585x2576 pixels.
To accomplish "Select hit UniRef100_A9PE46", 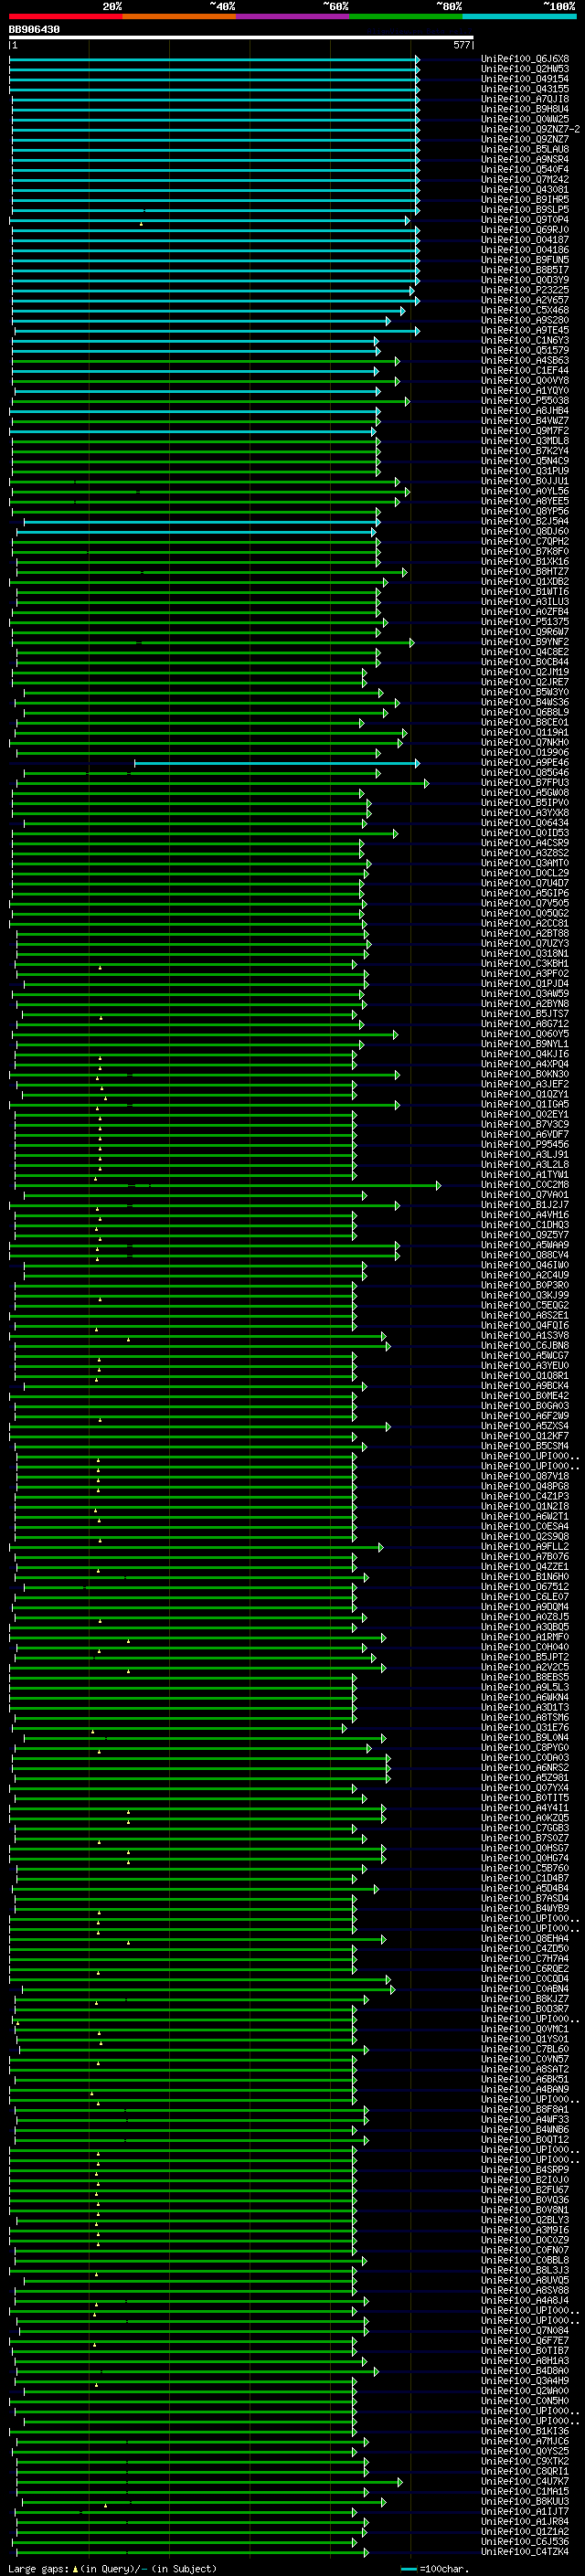I will 525,763.
